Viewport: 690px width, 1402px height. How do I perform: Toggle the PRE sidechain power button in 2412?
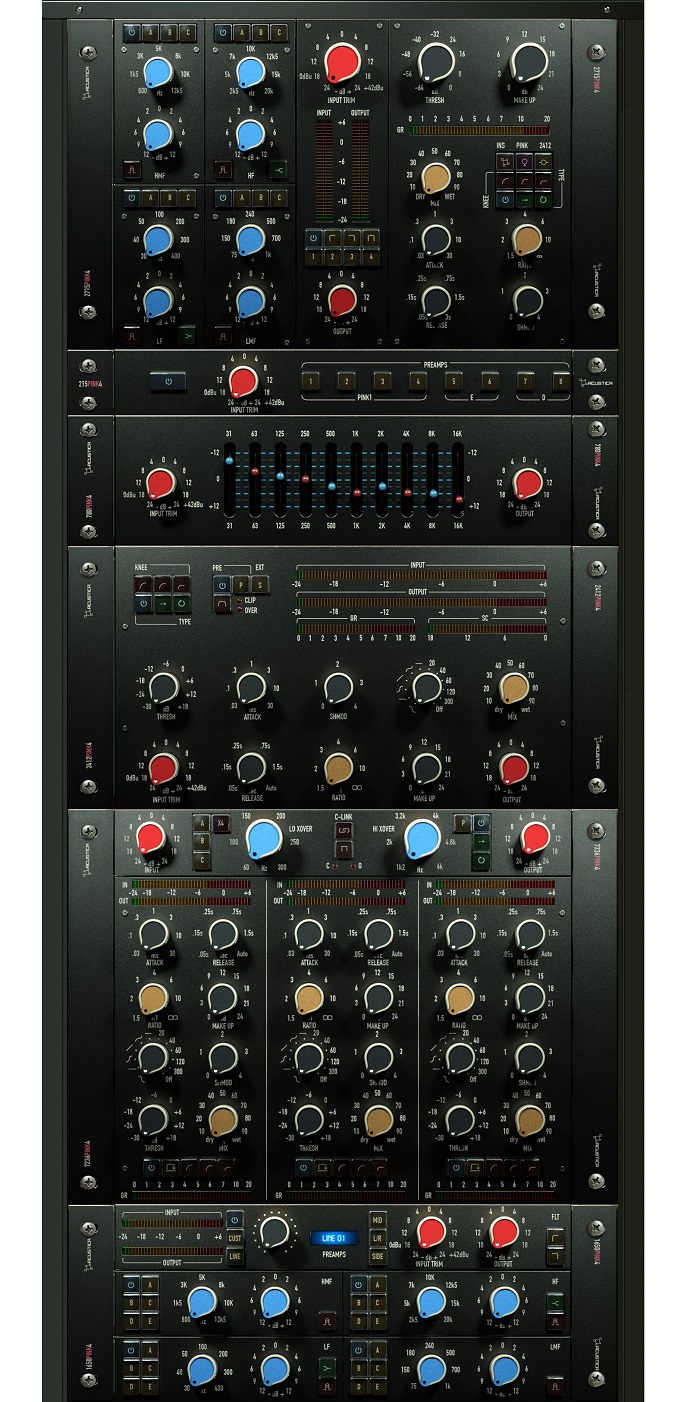(221, 584)
